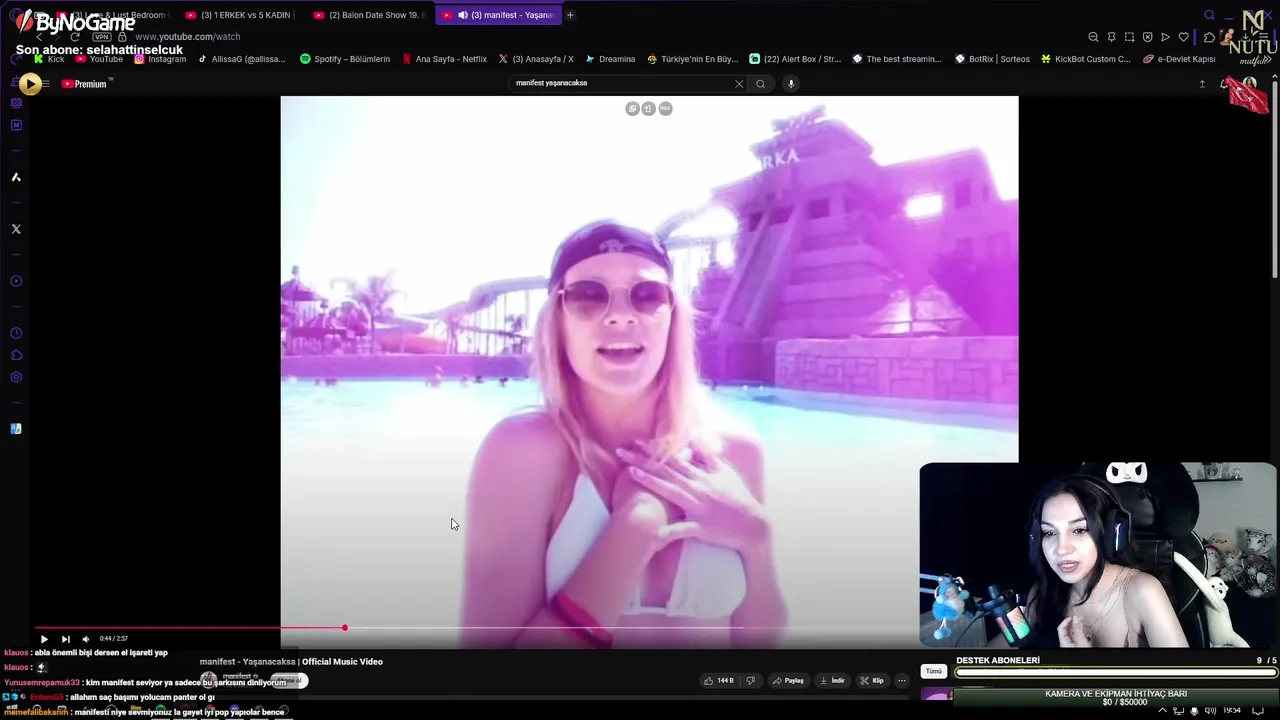Select the 'manifest - Yaşanacaksa' browser tab
The width and height of the screenshot is (1280, 720).
[497, 15]
